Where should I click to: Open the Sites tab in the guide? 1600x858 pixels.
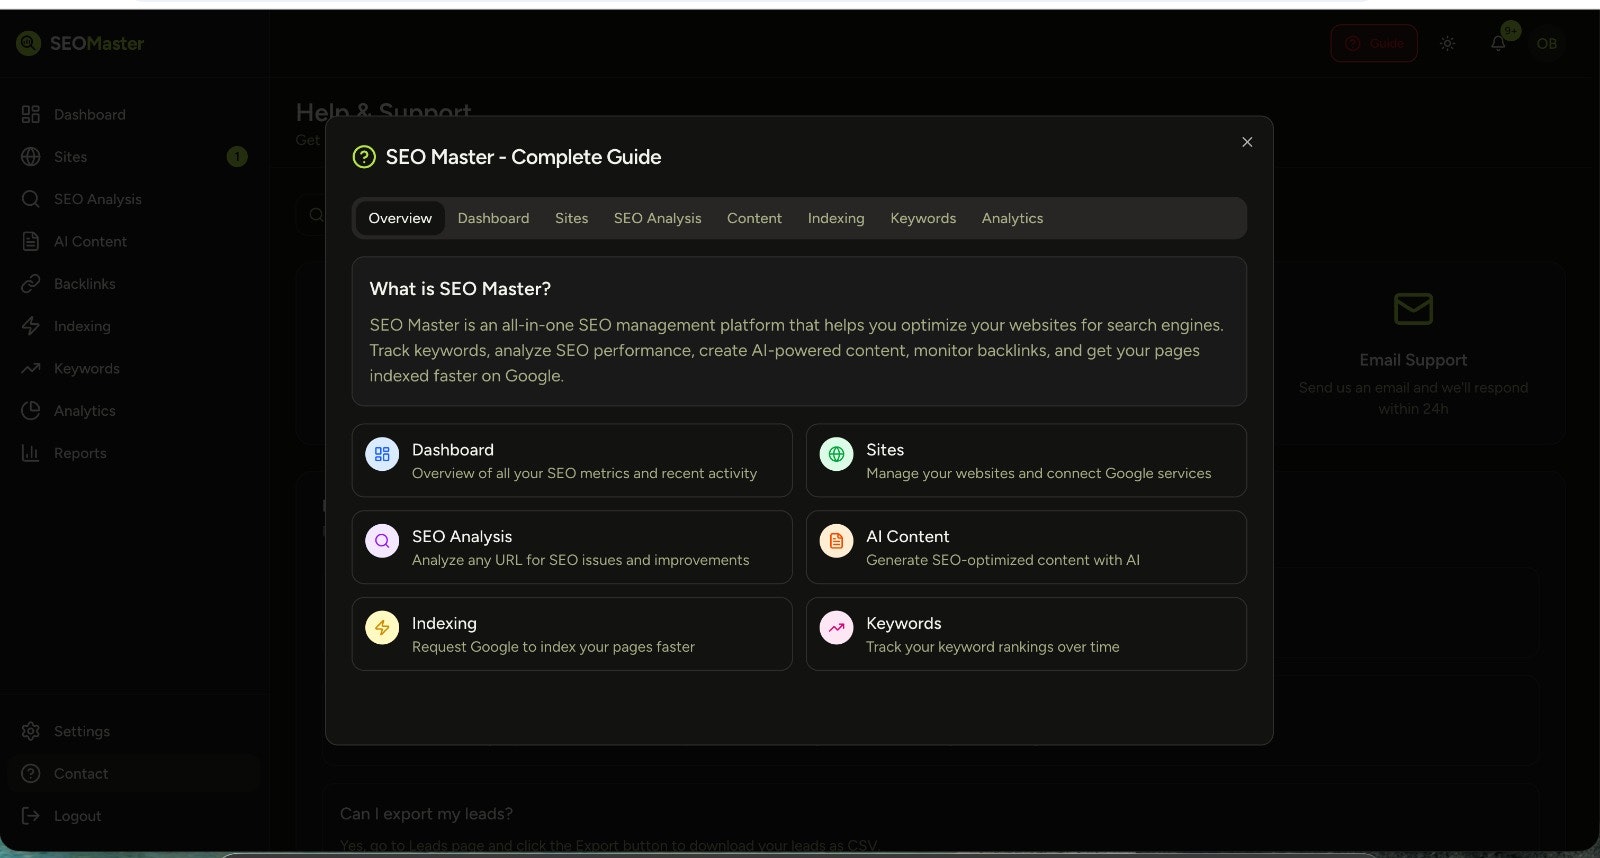[572, 218]
